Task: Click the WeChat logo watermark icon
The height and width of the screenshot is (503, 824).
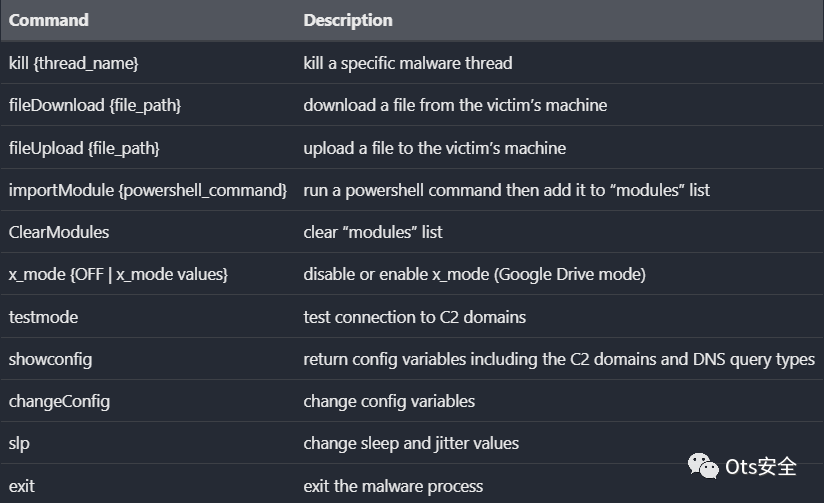Action: [705, 466]
